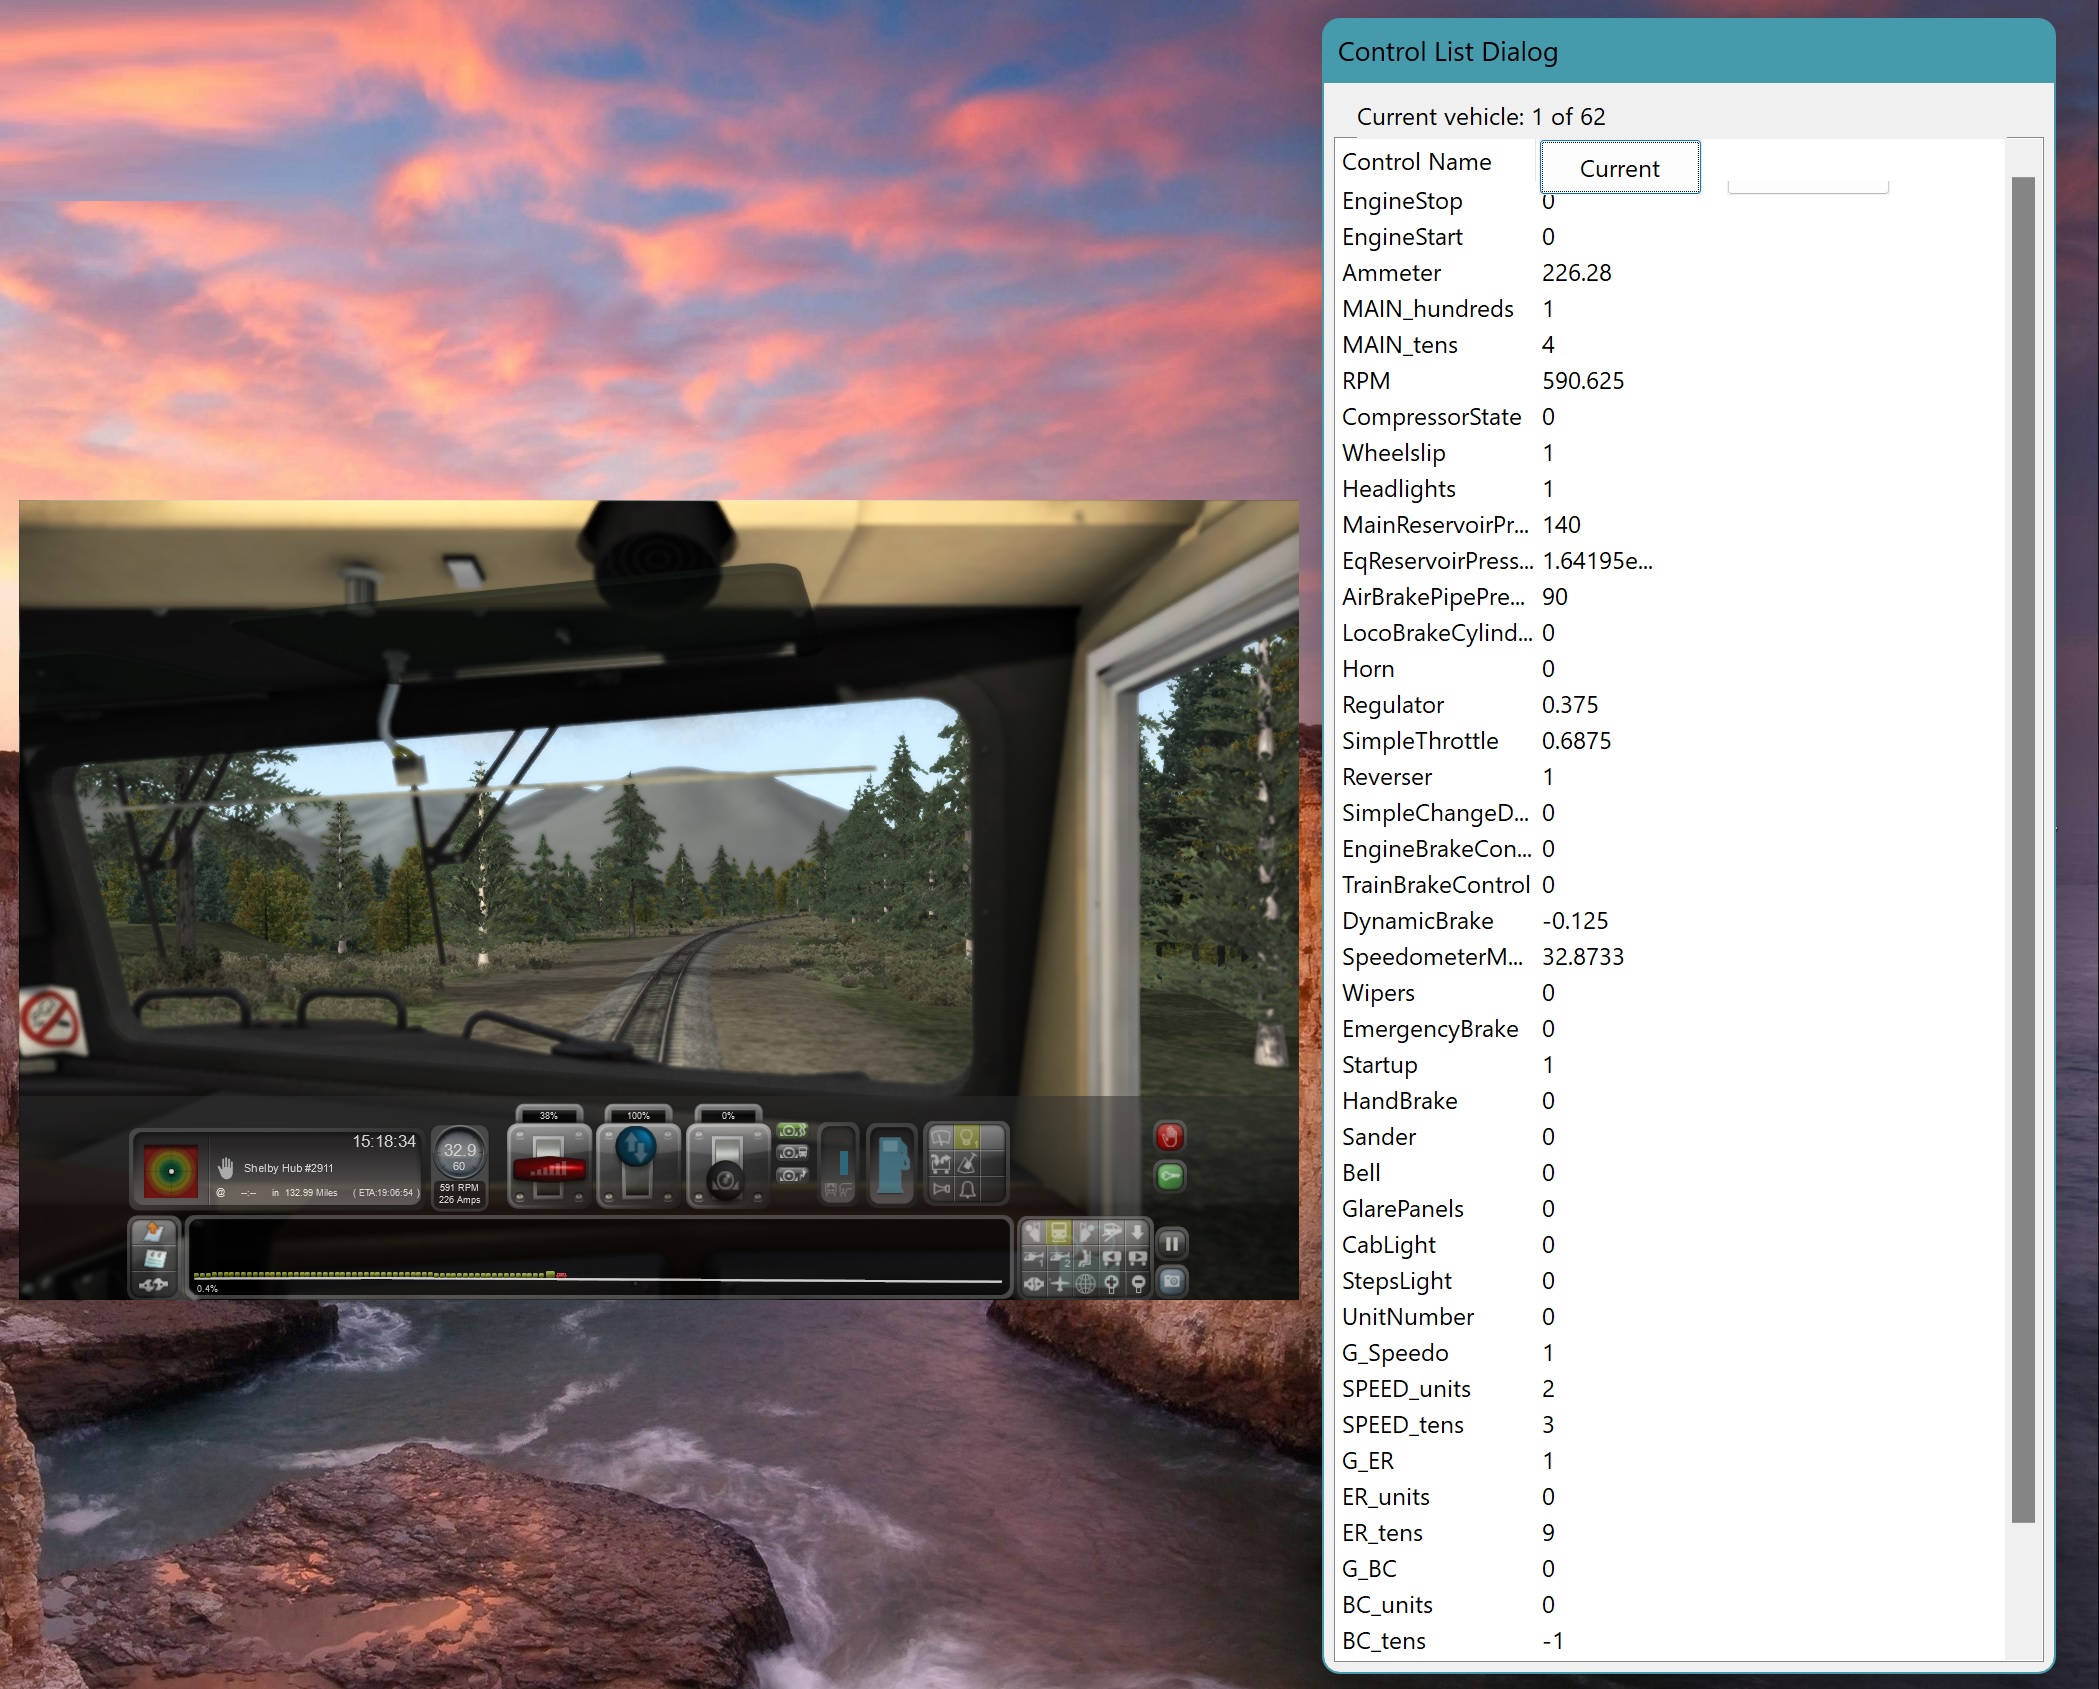This screenshot has height=1689, width=2099.
Task: Click the Current column header button
Action: 1619,168
